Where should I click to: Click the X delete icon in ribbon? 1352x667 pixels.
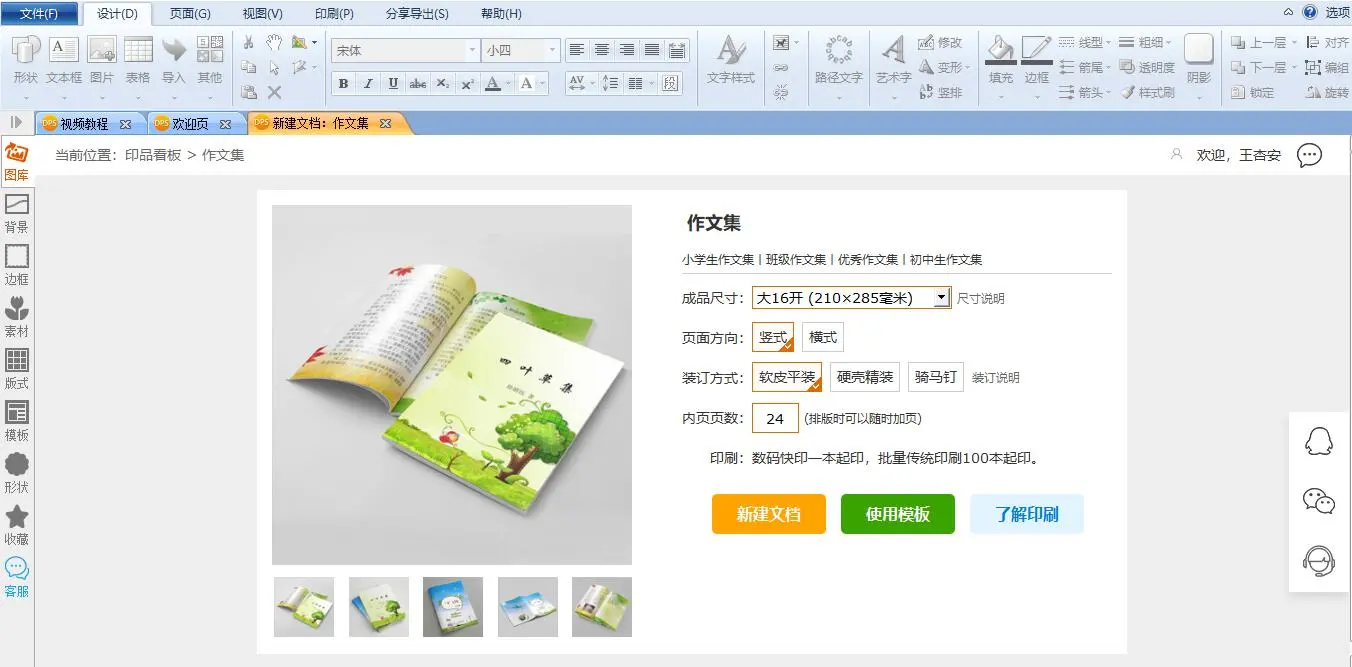tap(274, 92)
